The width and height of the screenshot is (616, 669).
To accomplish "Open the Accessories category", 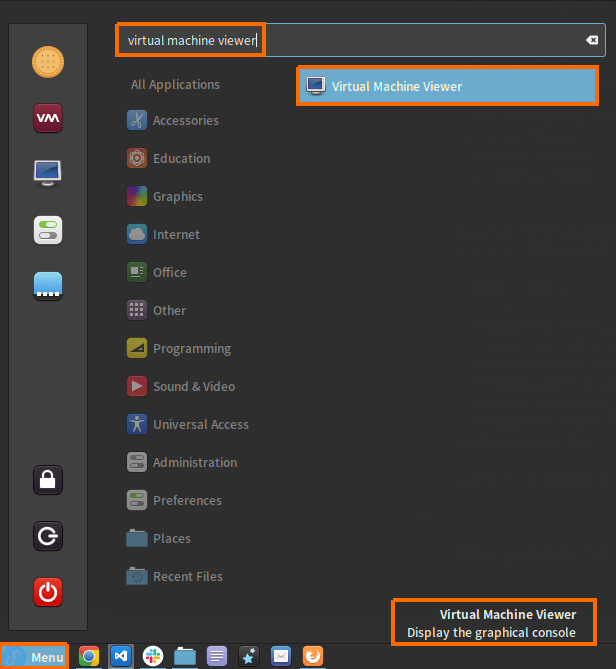I will (x=173, y=120).
